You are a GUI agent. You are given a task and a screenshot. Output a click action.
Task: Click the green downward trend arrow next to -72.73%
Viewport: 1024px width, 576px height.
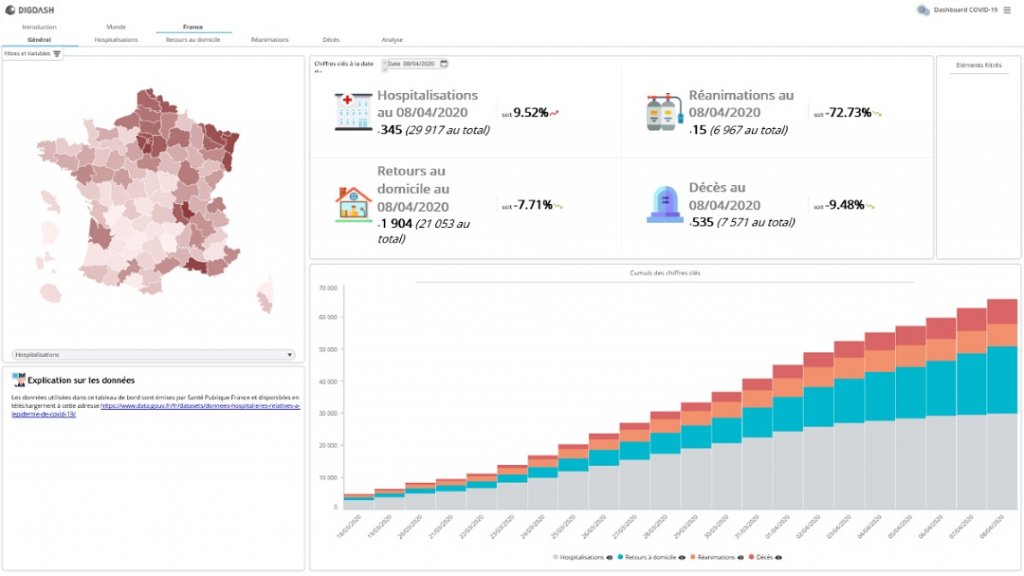pos(877,114)
